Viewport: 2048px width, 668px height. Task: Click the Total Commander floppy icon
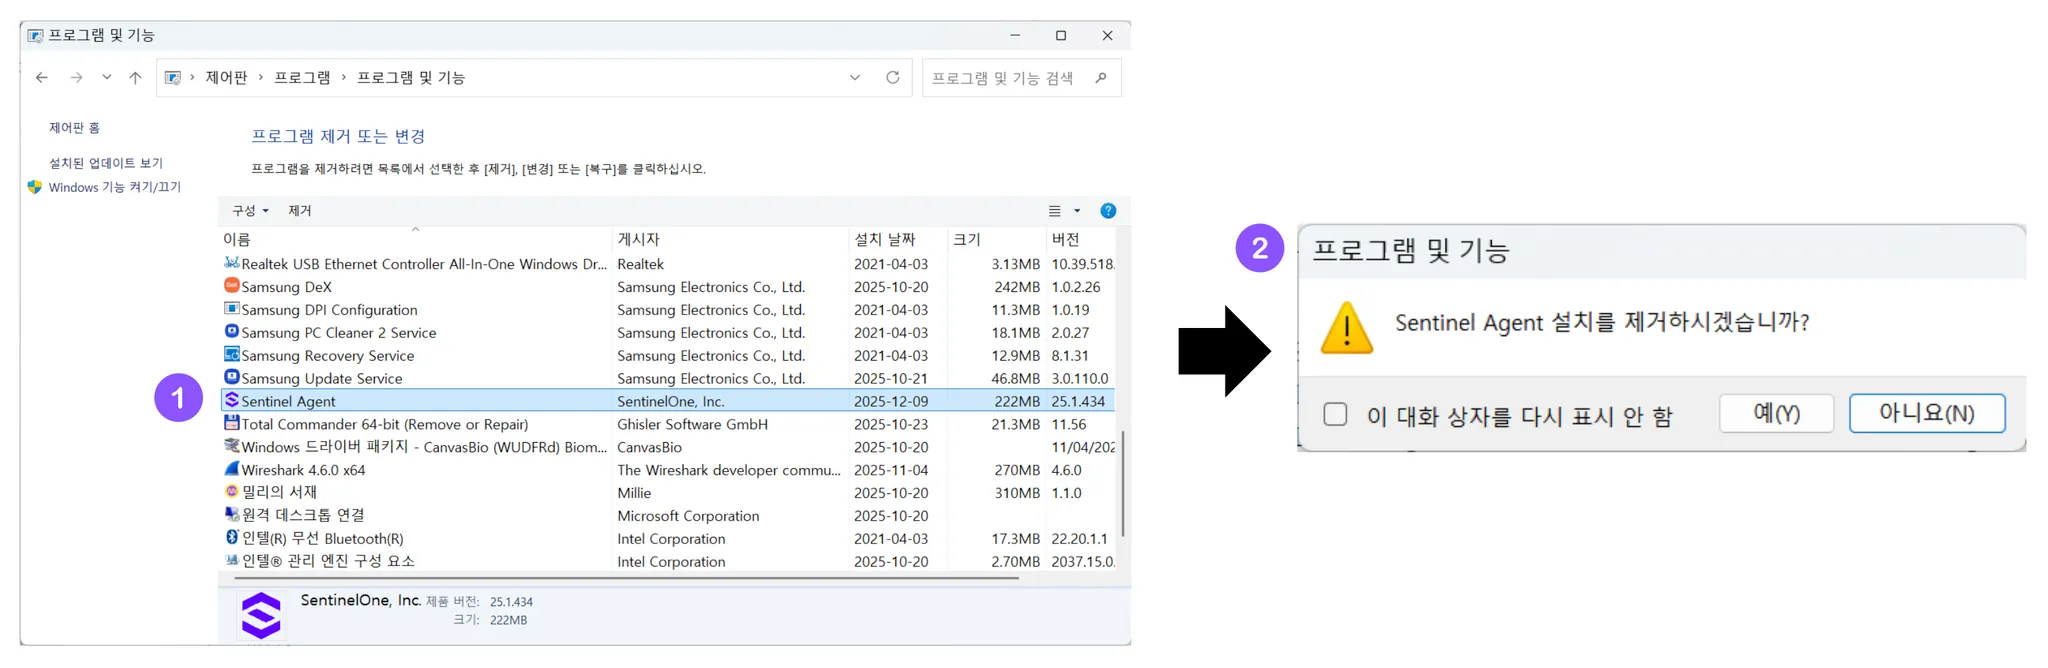pos(231,423)
